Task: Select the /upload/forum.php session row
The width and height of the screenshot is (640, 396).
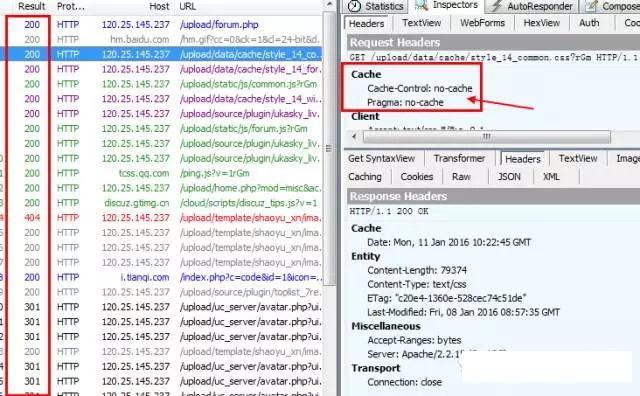Action: 162,25
